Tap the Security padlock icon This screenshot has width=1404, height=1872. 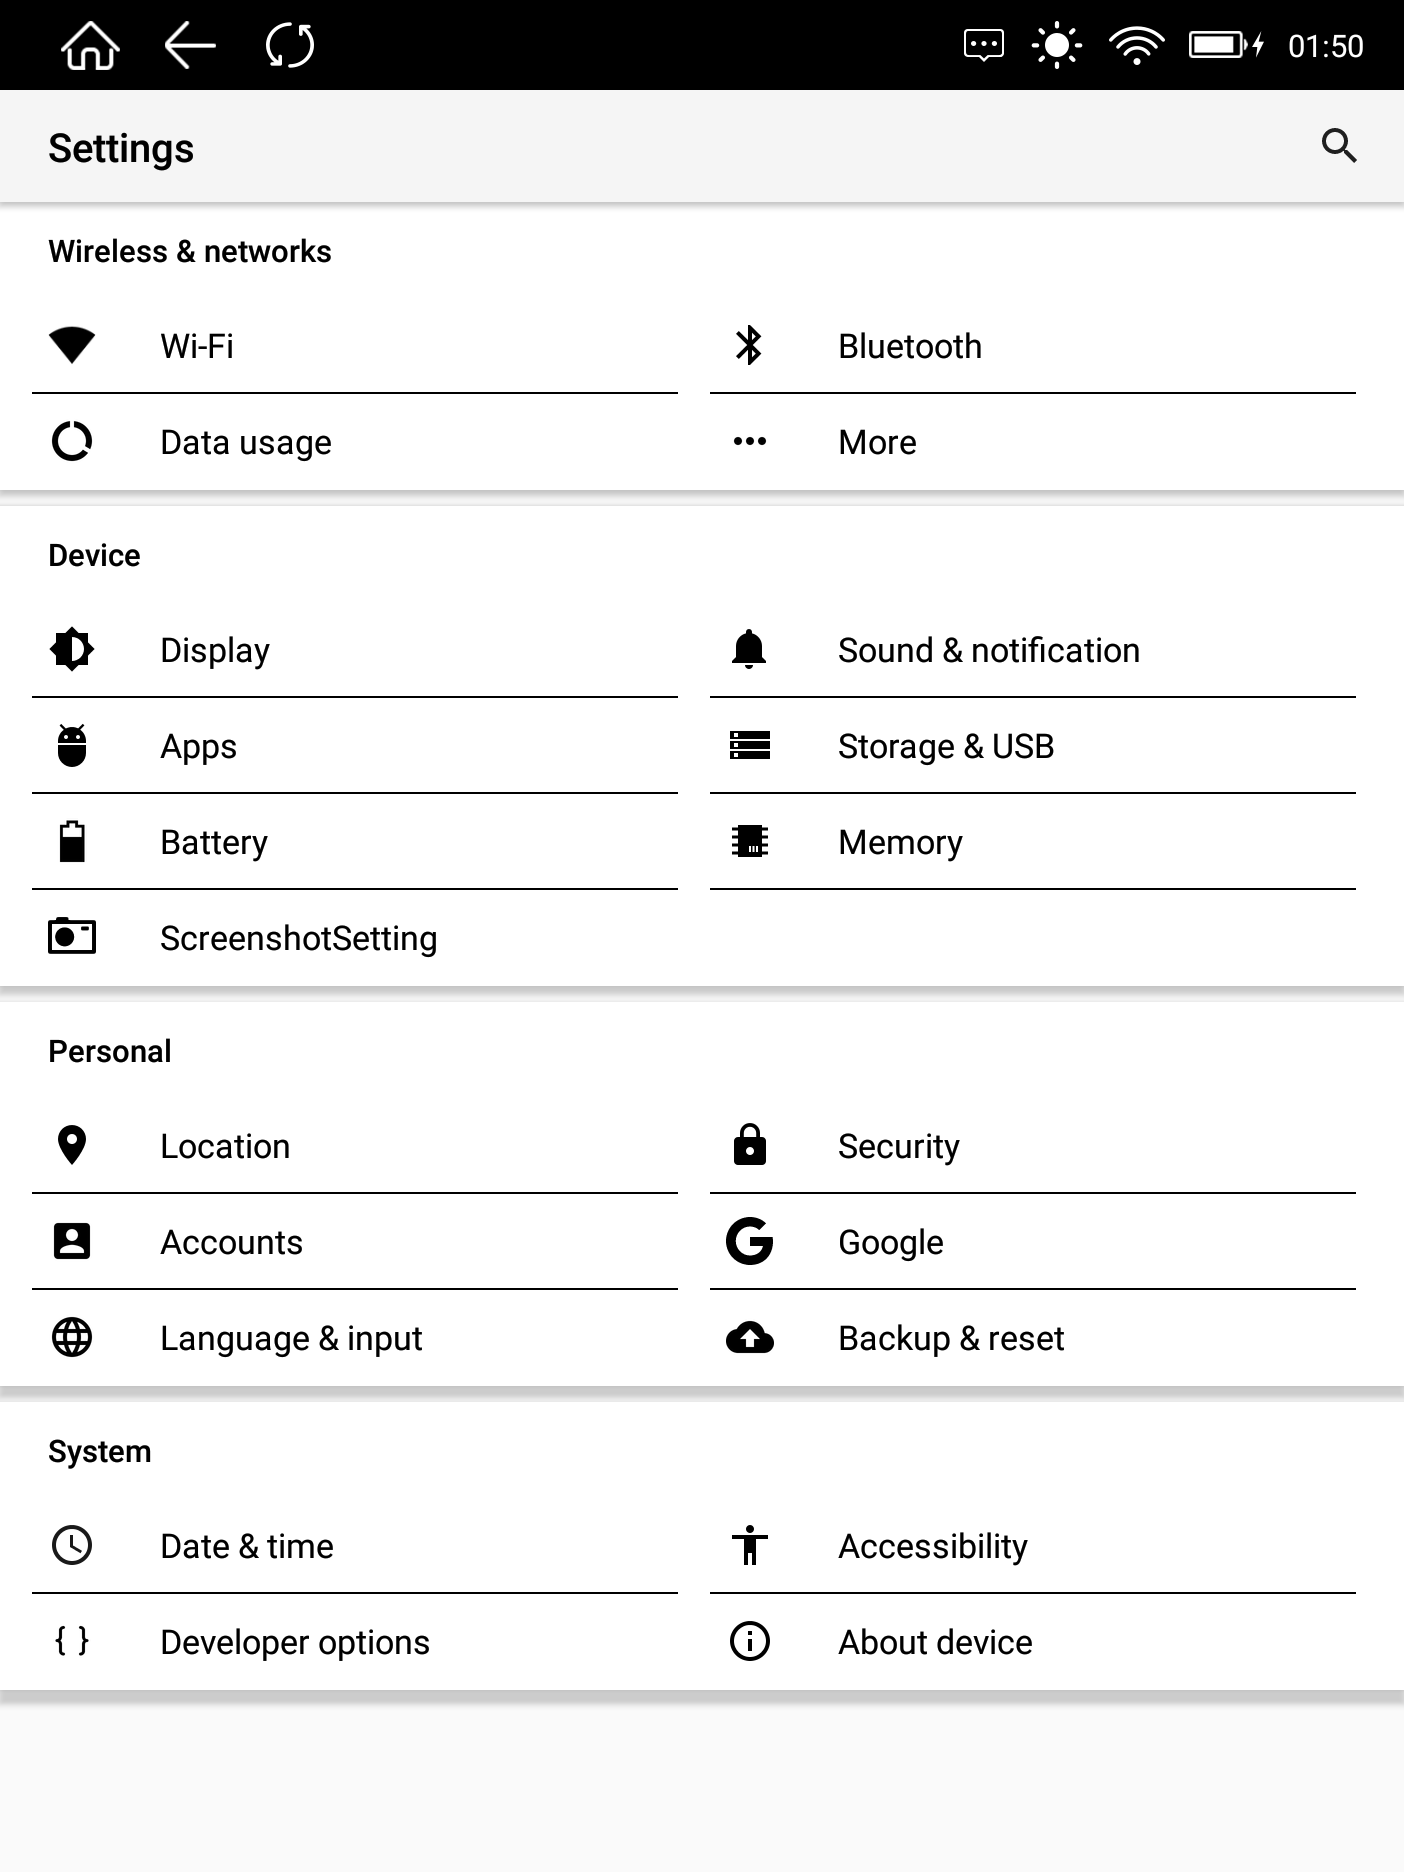coord(749,1146)
